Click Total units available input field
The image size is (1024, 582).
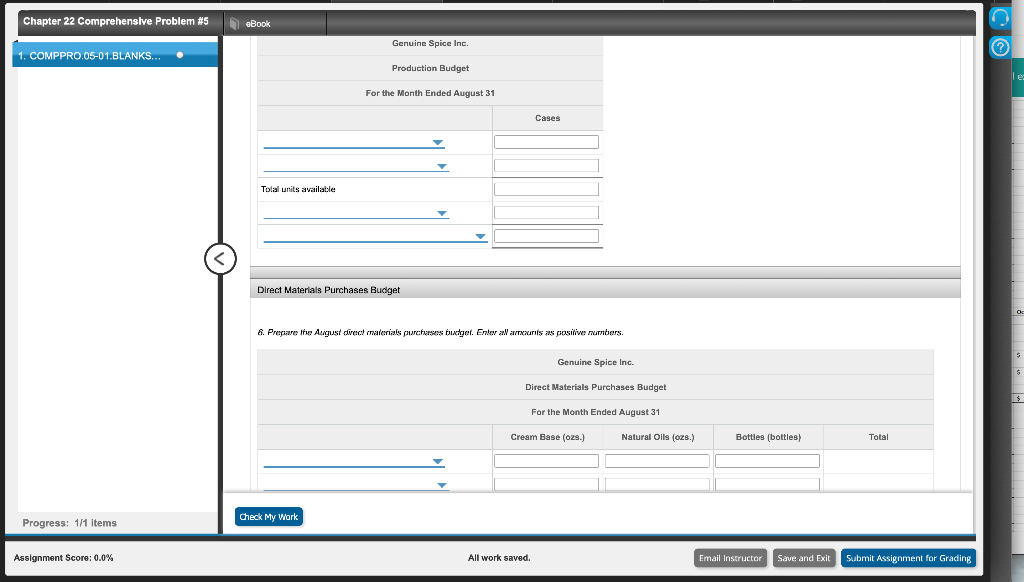coord(546,189)
